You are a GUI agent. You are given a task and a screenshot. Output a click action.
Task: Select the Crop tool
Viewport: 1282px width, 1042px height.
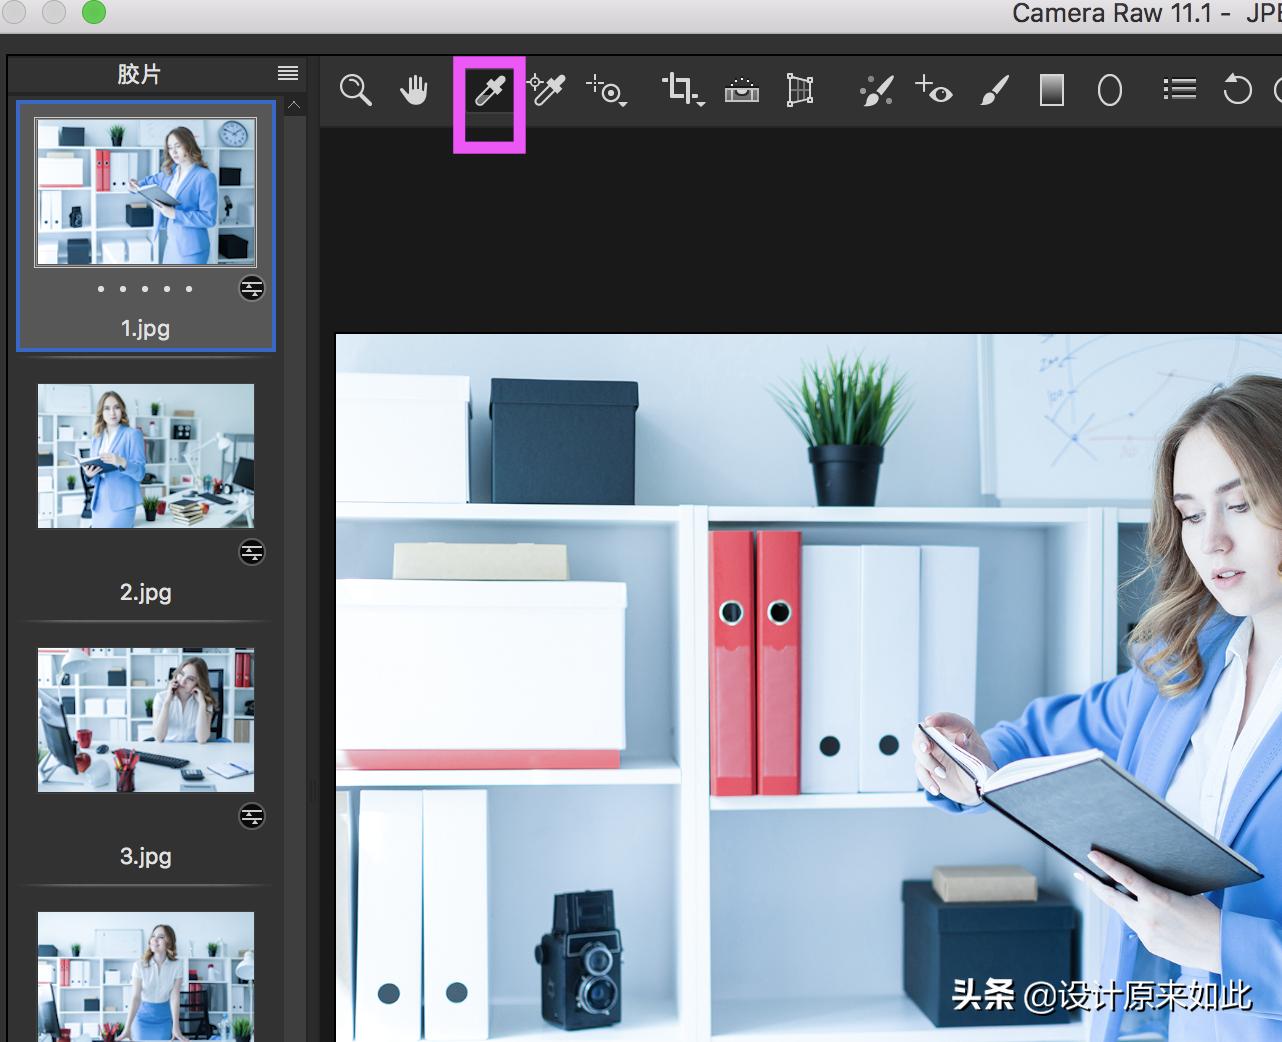683,90
